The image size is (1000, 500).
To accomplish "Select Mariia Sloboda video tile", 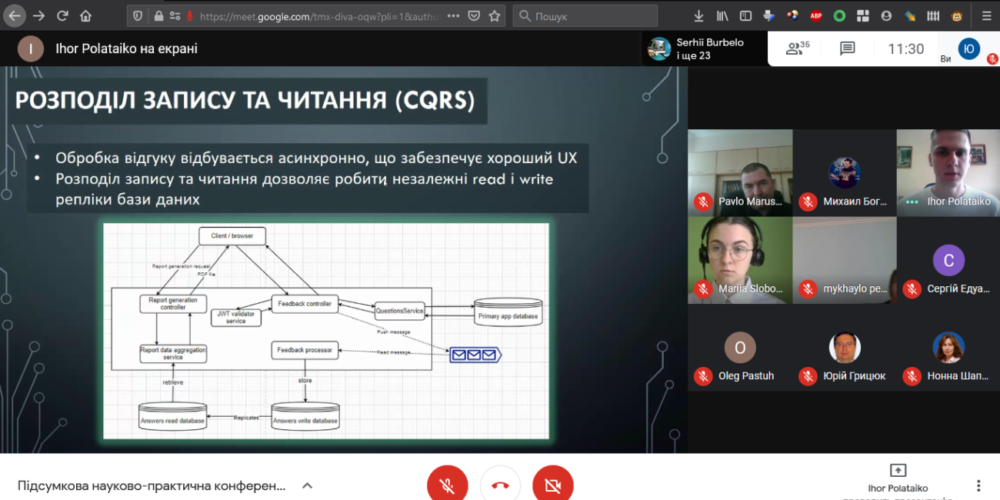I will tap(740, 260).
